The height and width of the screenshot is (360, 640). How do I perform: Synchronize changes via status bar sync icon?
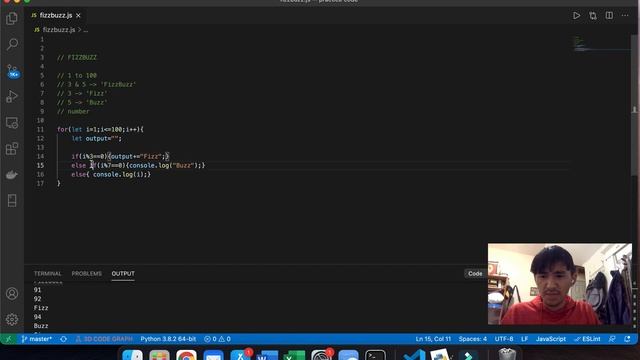(63, 339)
